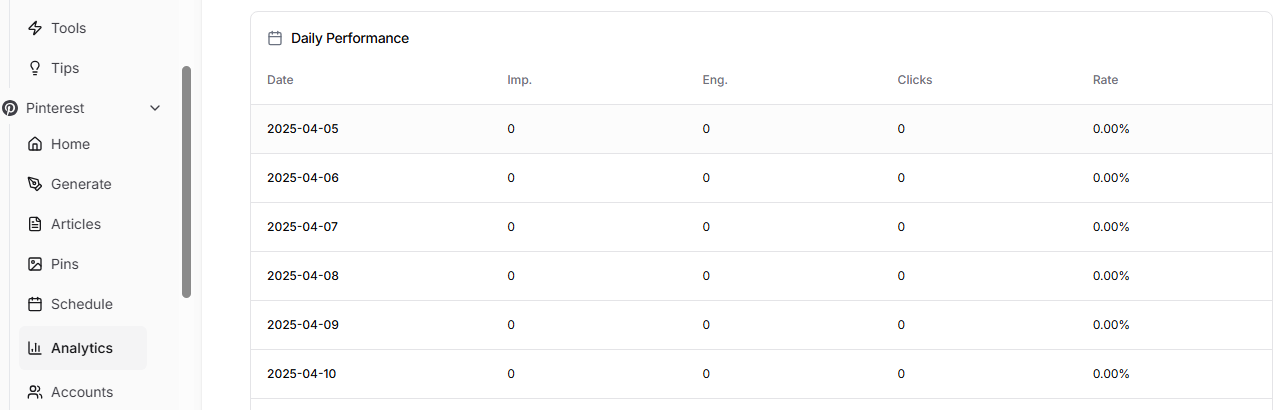This screenshot has height=410, width=1280.
Task: Click the Schedule calendar icon in sidebar
Action: click(x=35, y=304)
